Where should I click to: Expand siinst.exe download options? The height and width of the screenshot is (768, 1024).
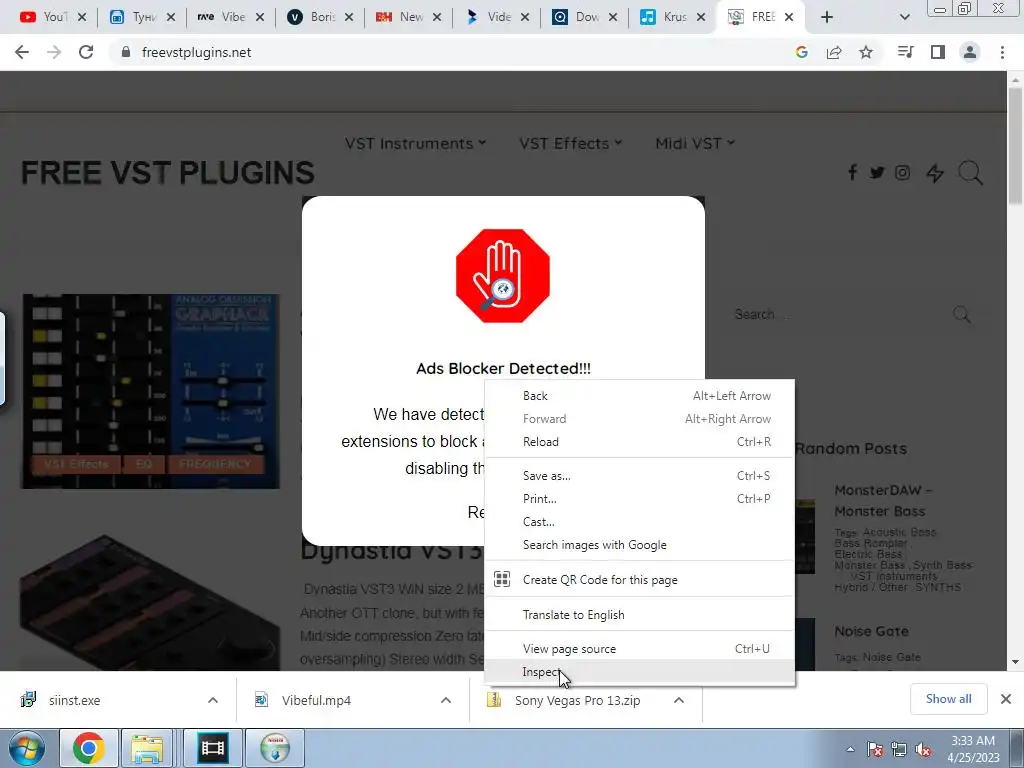tap(213, 700)
